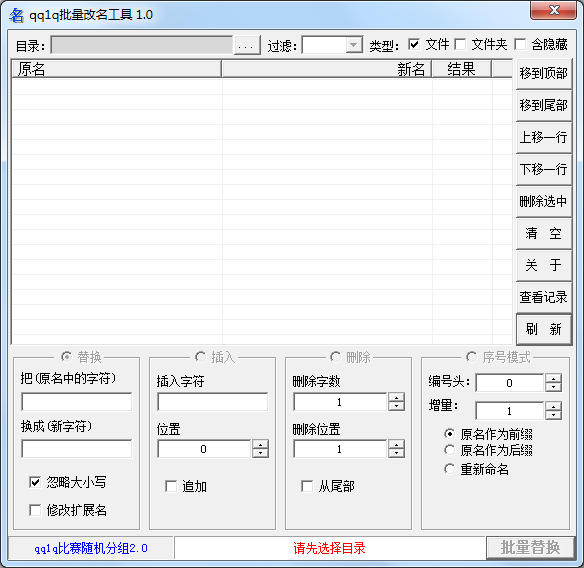Decrease the insert 位置 spinner value
Image resolution: width=584 pixels, height=568 pixels.
click(260, 453)
